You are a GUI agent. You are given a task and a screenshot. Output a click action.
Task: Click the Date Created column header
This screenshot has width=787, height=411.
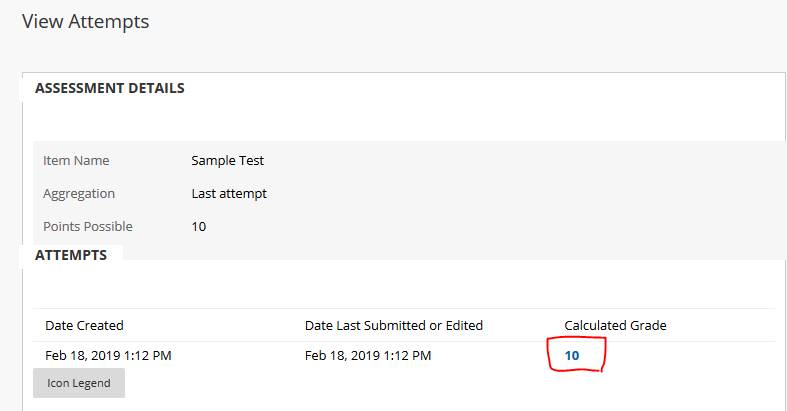point(84,325)
